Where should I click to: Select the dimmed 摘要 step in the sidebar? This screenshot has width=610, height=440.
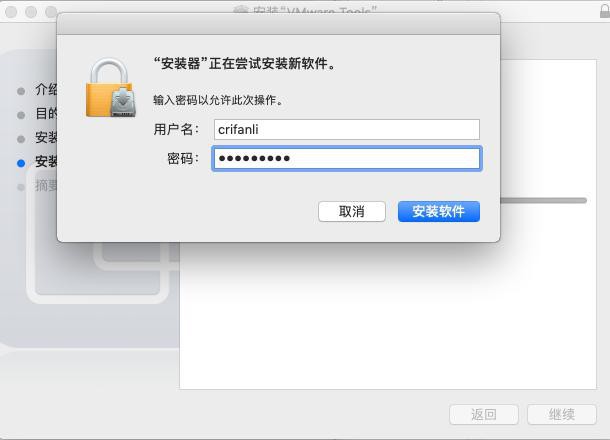point(46,186)
